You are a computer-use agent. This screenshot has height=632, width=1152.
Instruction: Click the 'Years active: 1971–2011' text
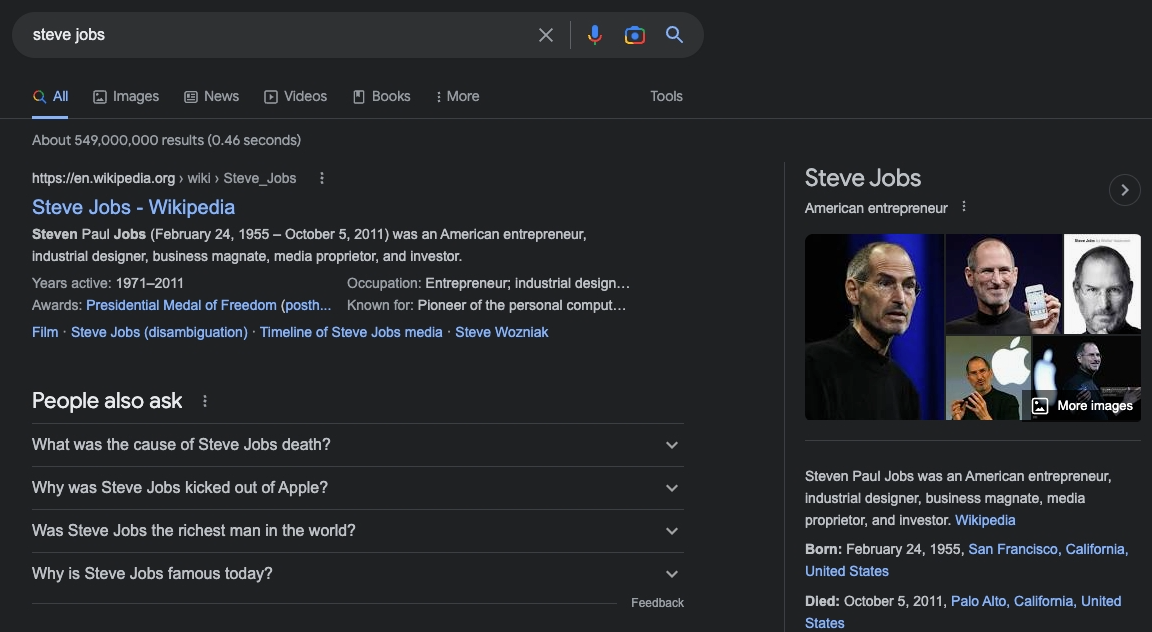coord(108,283)
